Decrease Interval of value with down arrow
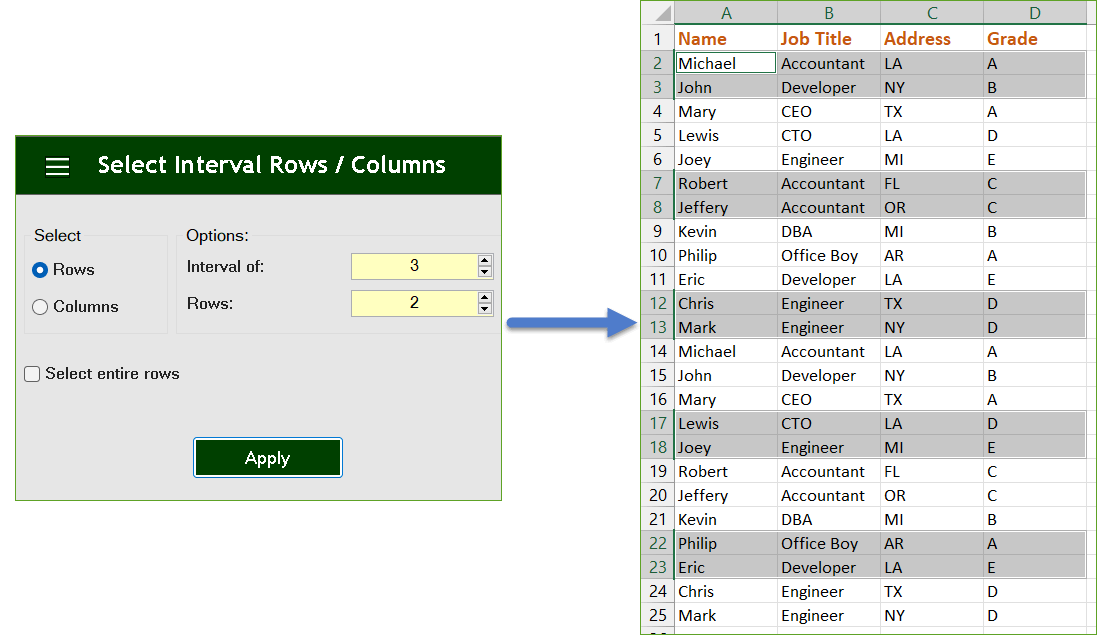 click(x=484, y=272)
